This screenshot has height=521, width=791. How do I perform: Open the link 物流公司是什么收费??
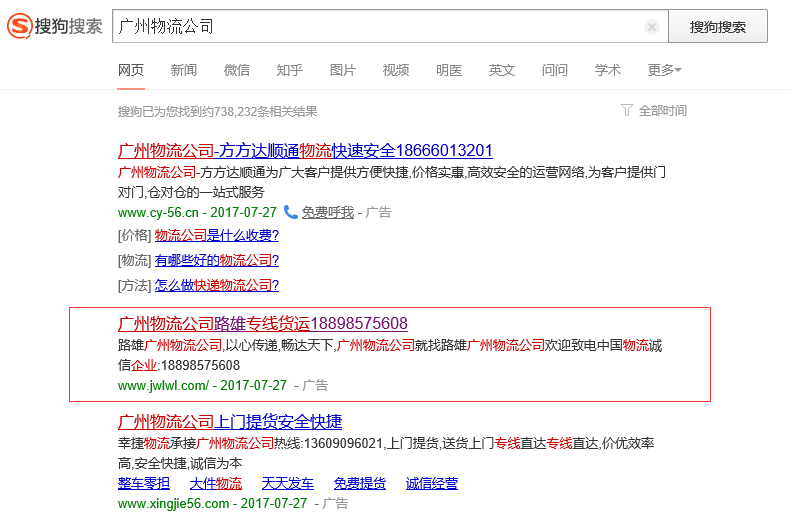(x=217, y=235)
